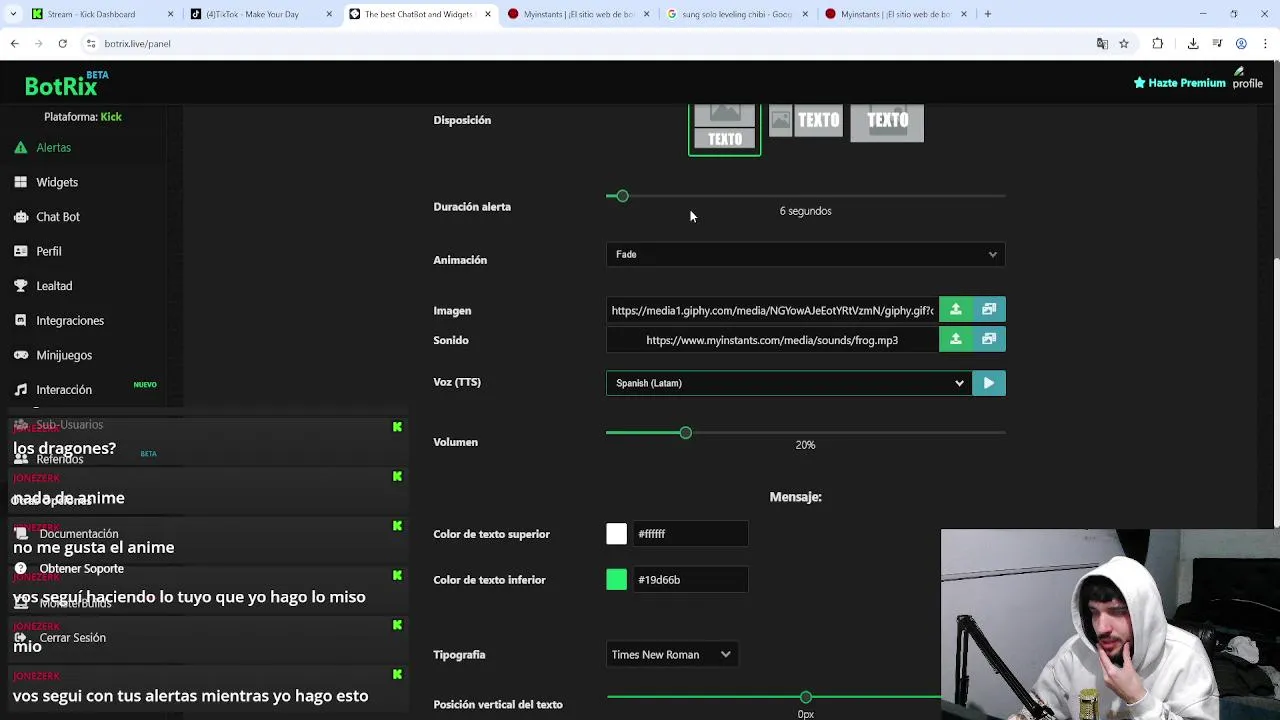Open the Interacción sidebar section
Viewport: 1280px width, 720px height.
(x=64, y=390)
